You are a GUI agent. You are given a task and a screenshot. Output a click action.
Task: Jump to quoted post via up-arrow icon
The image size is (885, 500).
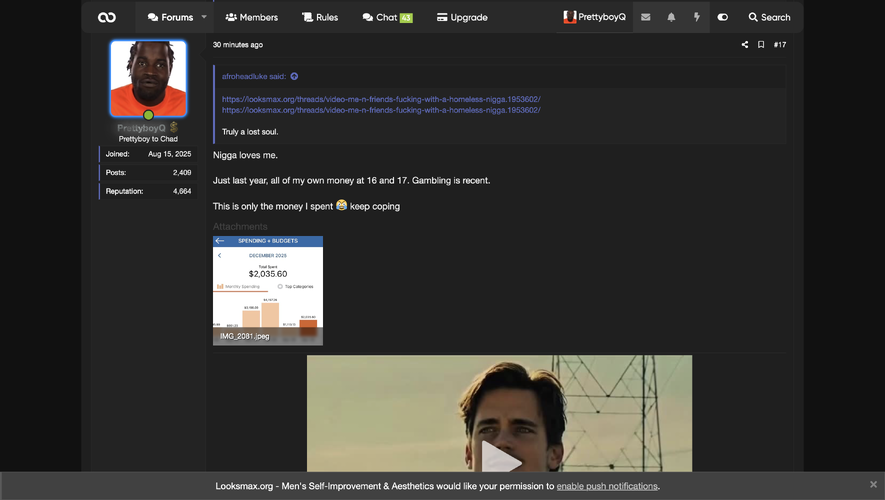coord(294,76)
